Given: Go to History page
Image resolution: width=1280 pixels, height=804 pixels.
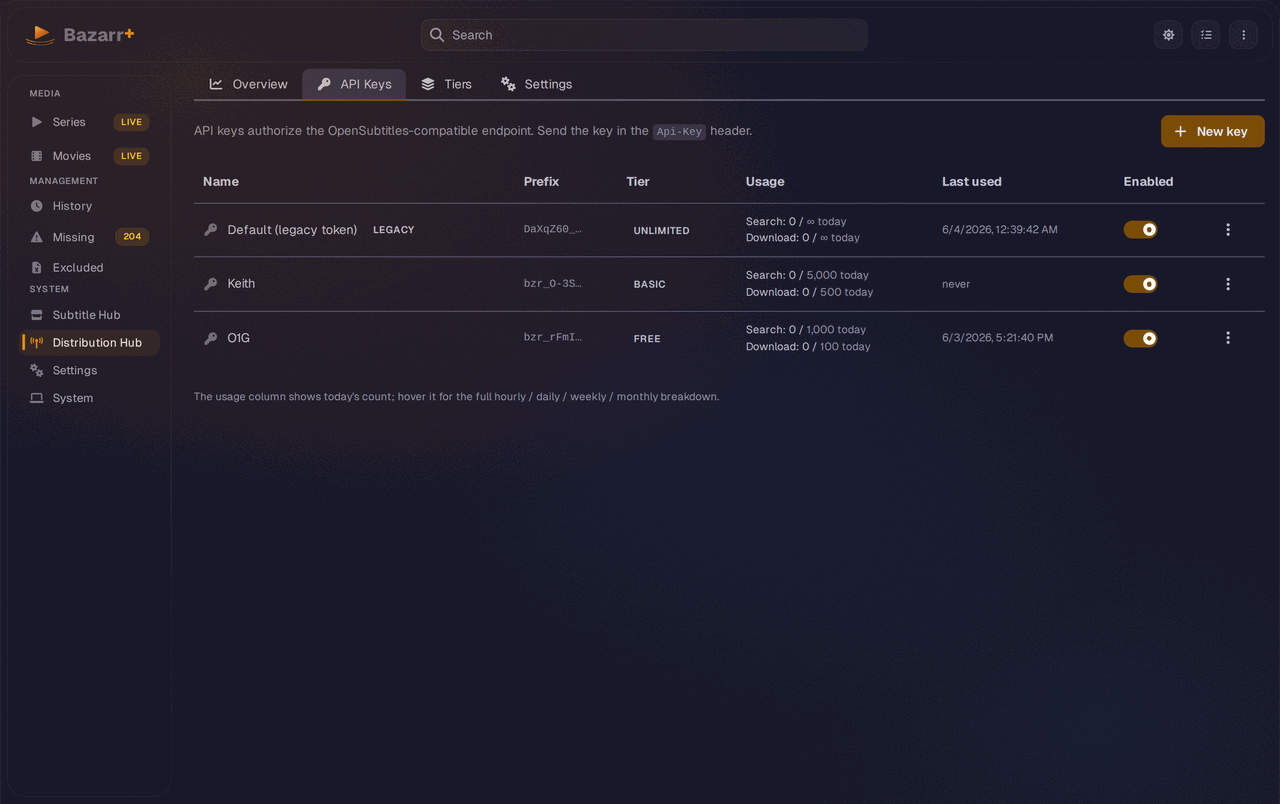Looking at the screenshot, I should point(90,206).
